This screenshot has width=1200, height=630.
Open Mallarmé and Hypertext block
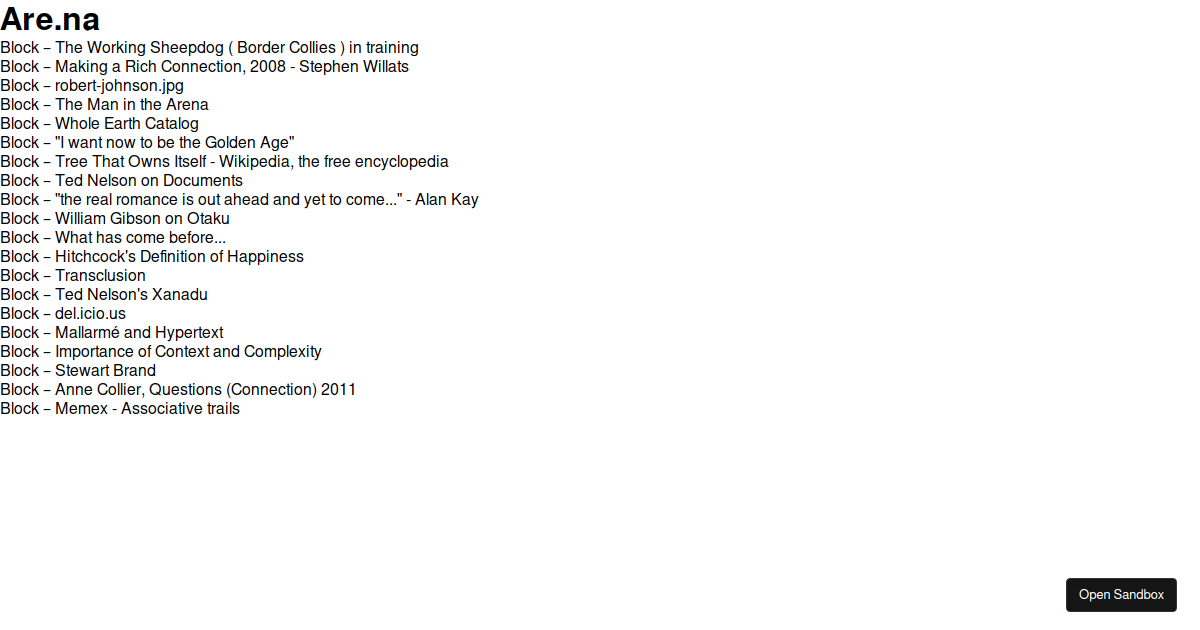pyautogui.click(x=112, y=332)
